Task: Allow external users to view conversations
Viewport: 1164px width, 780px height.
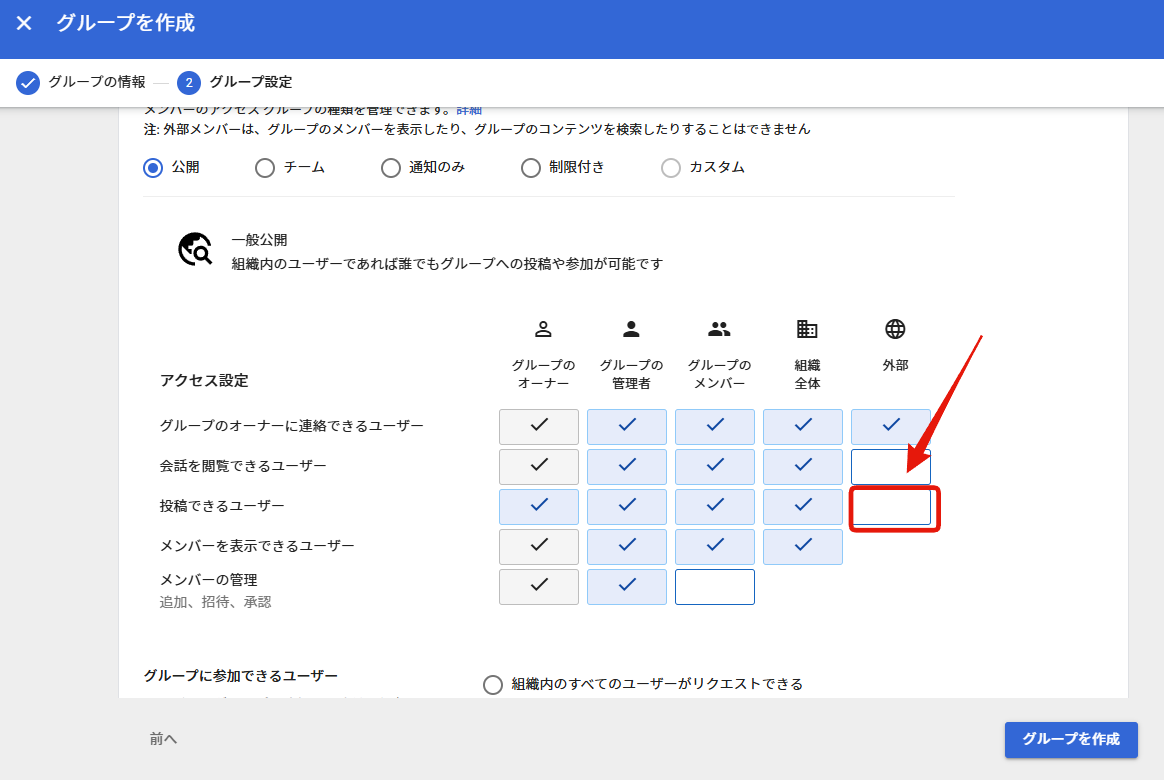Action: (891, 467)
